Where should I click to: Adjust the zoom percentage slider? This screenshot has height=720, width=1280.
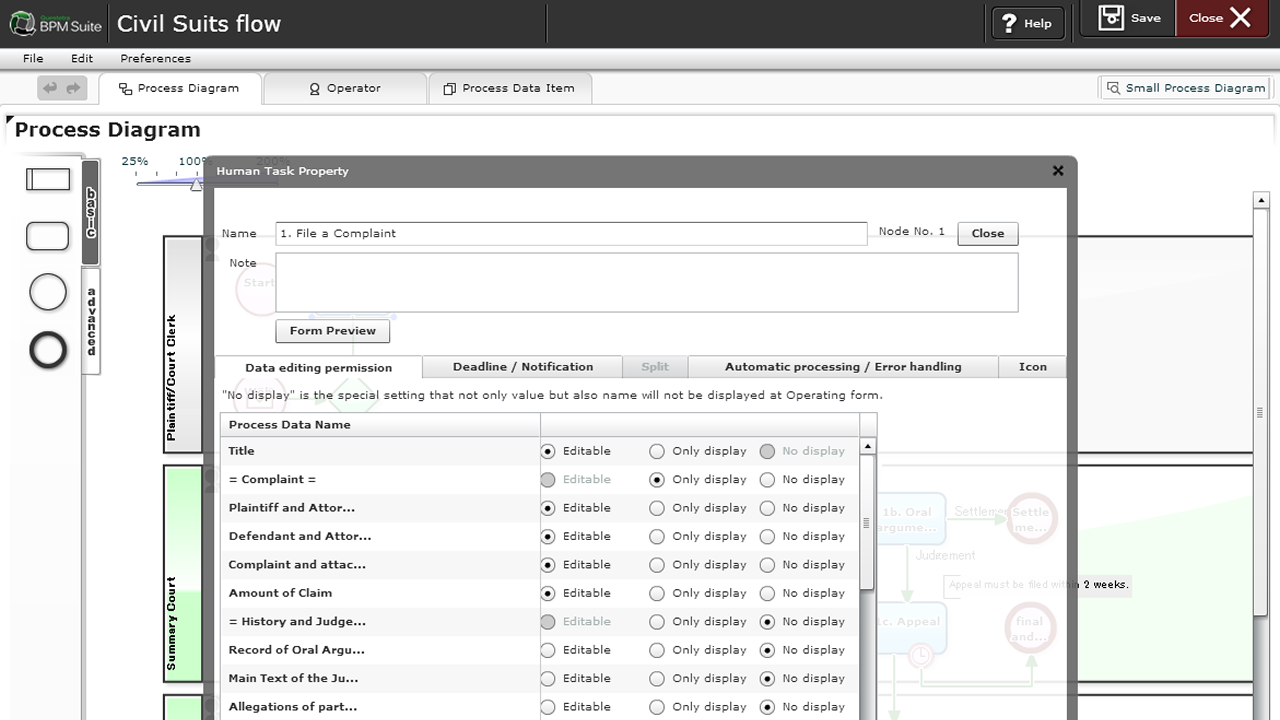pyautogui.click(x=196, y=183)
